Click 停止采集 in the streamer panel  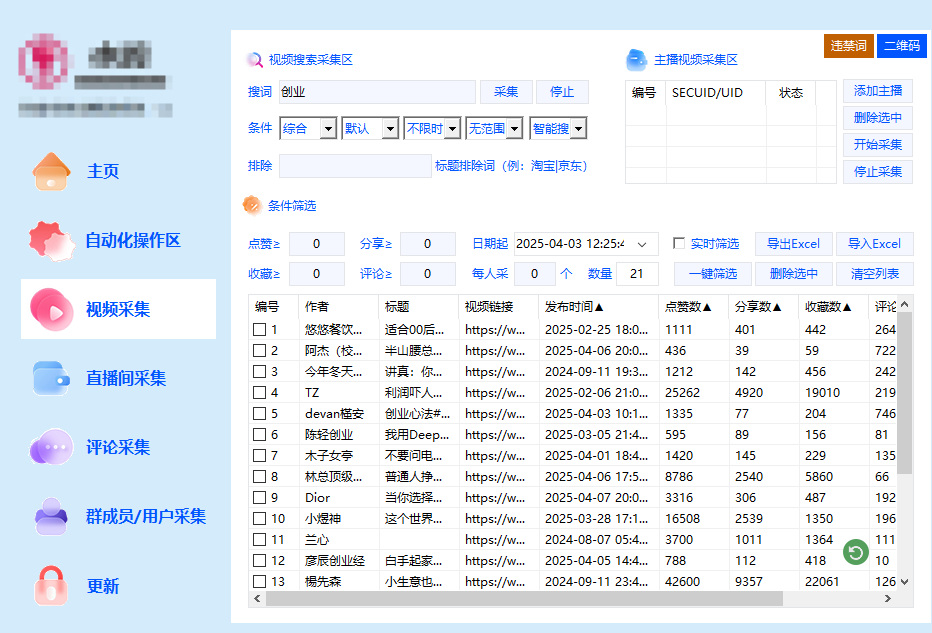point(878,172)
